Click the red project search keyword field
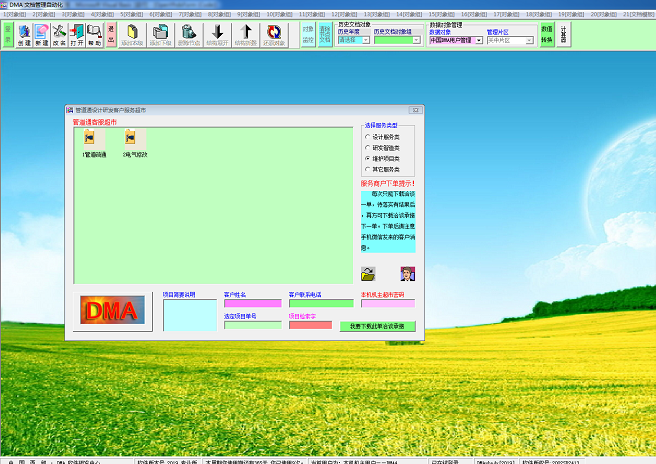Screen dimensions: 656x464 310,325
